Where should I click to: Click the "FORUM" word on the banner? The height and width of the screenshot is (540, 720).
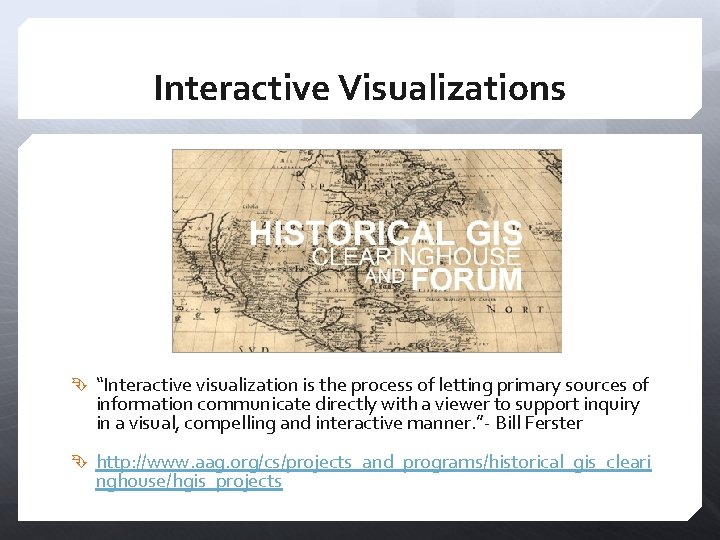coord(467,279)
